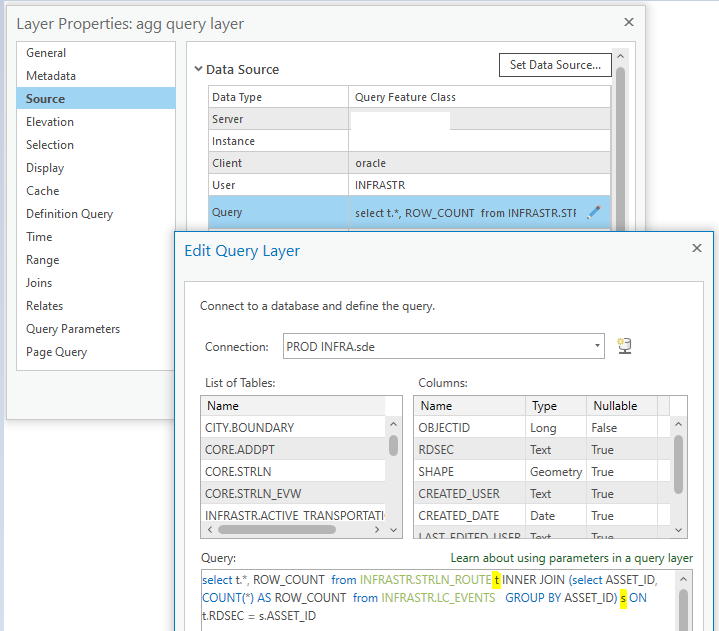The width and height of the screenshot is (719, 631).
Task: Select the SHAPE column row
Action: coord(542,471)
